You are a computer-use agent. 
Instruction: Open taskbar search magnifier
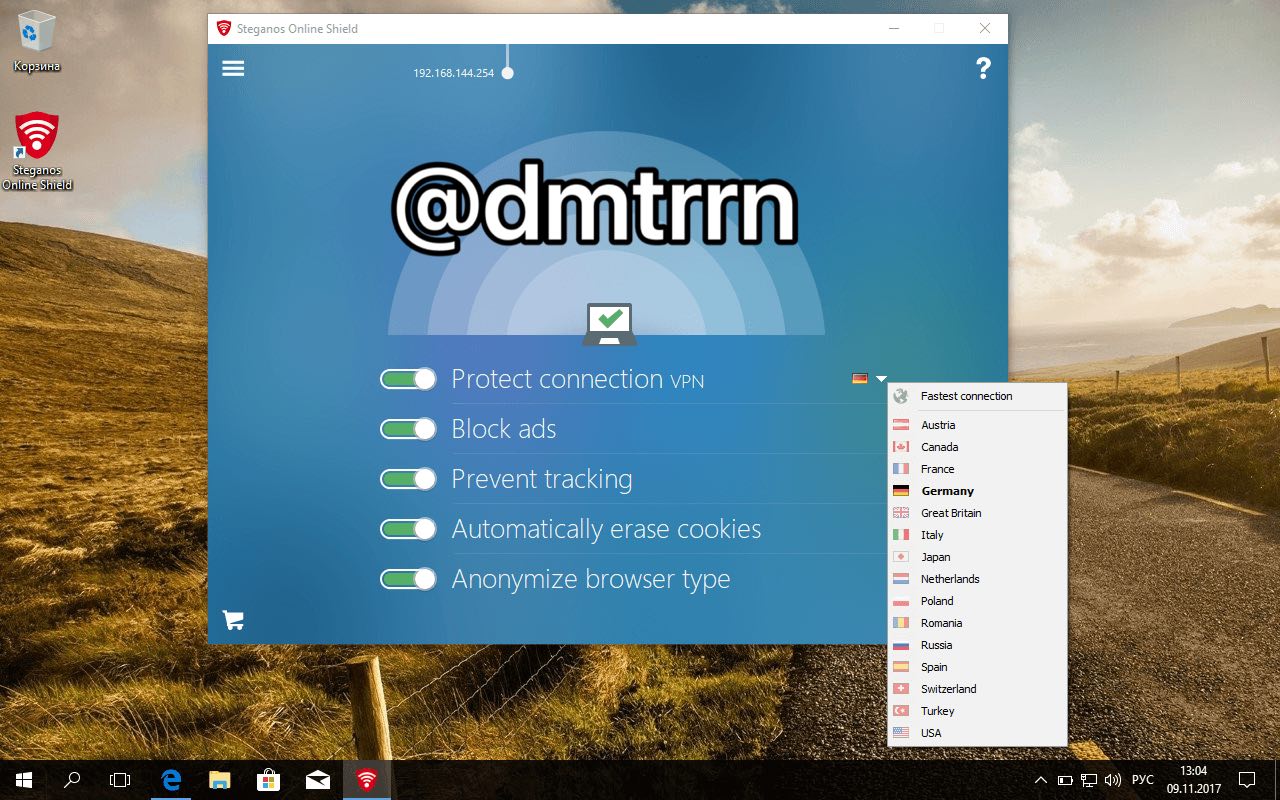tap(72, 780)
